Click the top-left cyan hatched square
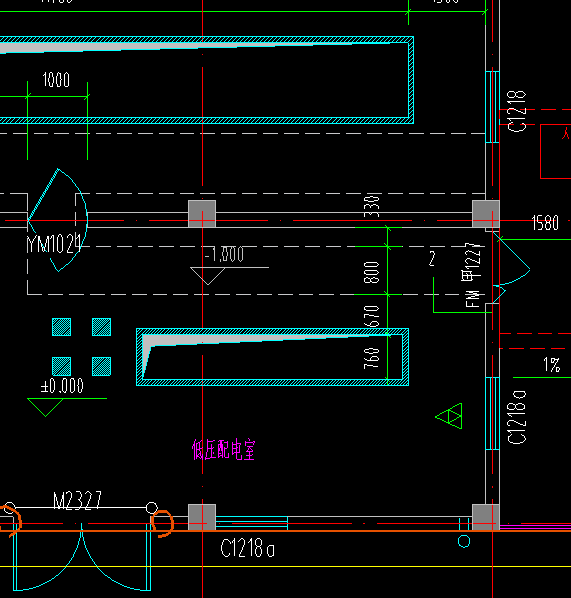The height and width of the screenshot is (598, 571). [61, 327]
